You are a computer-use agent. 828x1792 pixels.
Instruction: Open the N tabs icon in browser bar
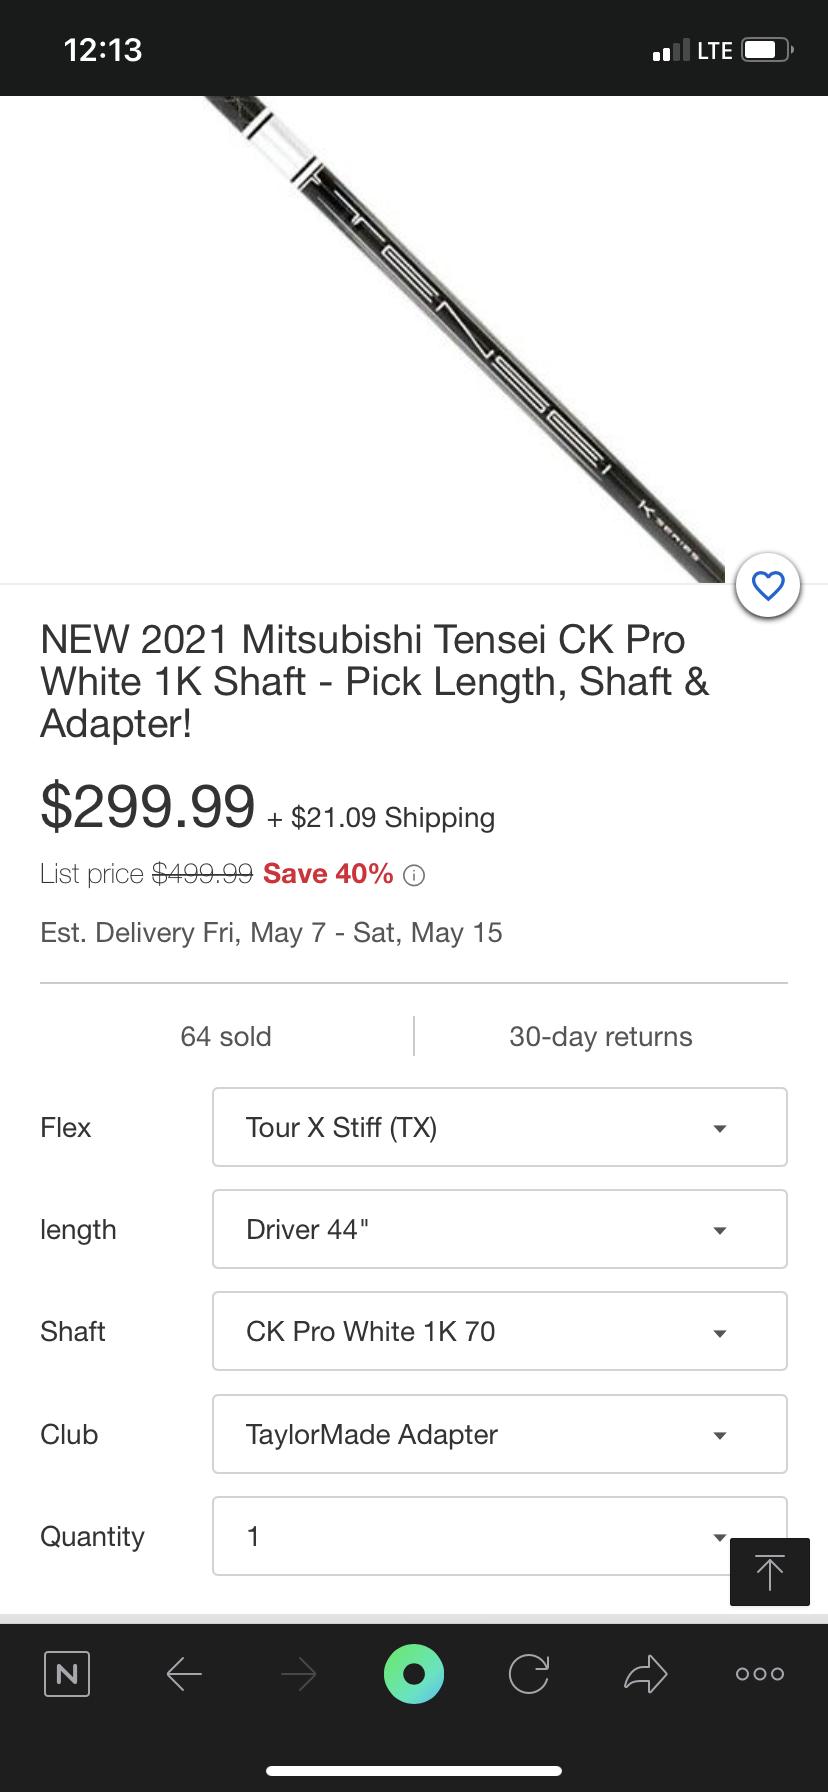tap(67, 1673)
